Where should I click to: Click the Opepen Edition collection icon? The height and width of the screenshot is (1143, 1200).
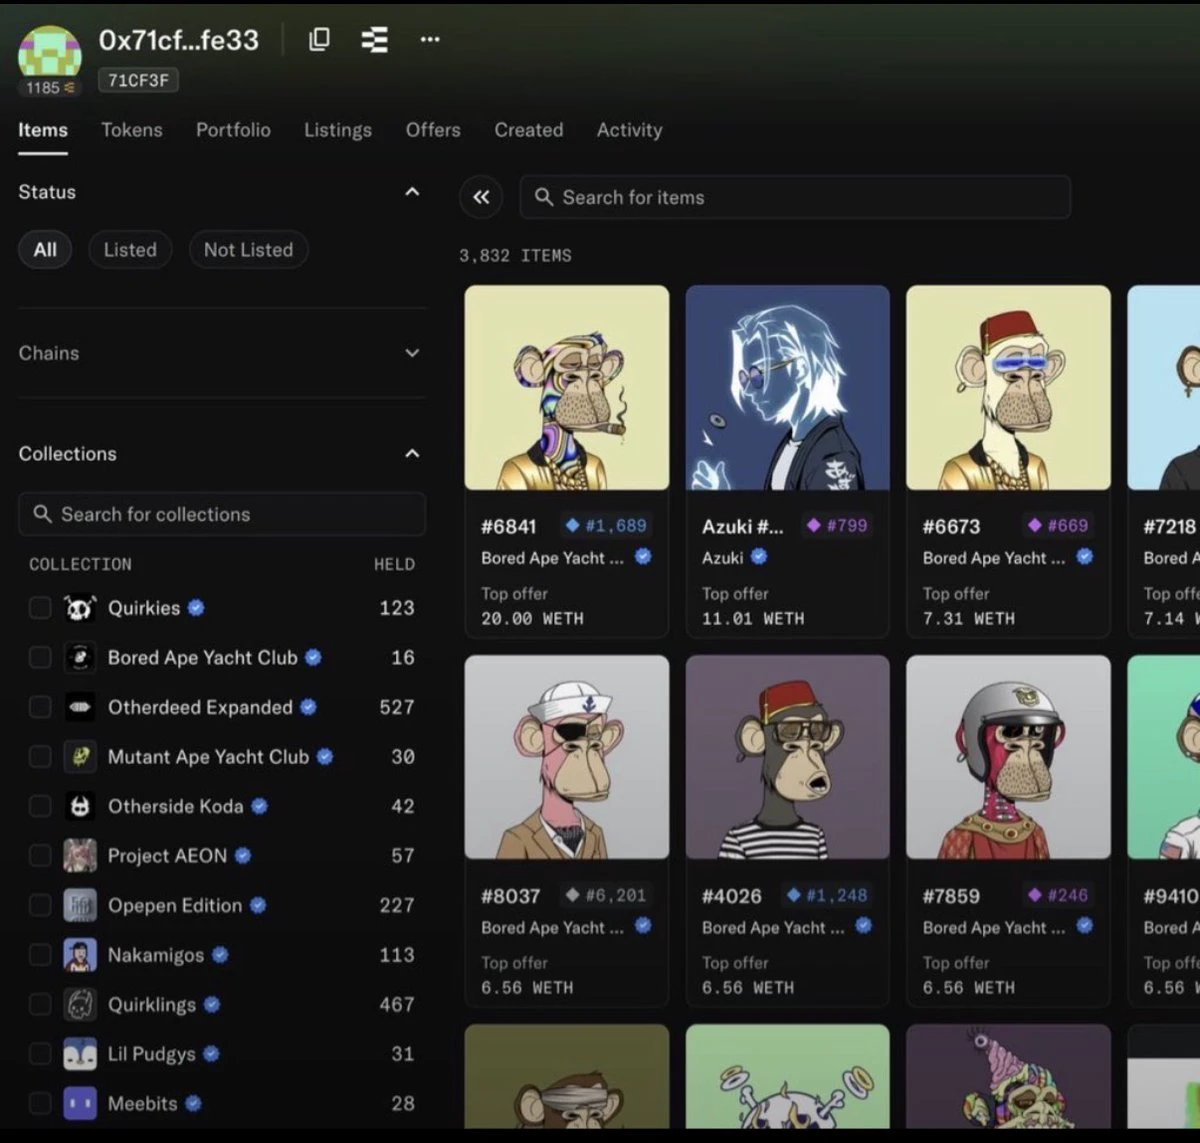[x=80, y=905]
